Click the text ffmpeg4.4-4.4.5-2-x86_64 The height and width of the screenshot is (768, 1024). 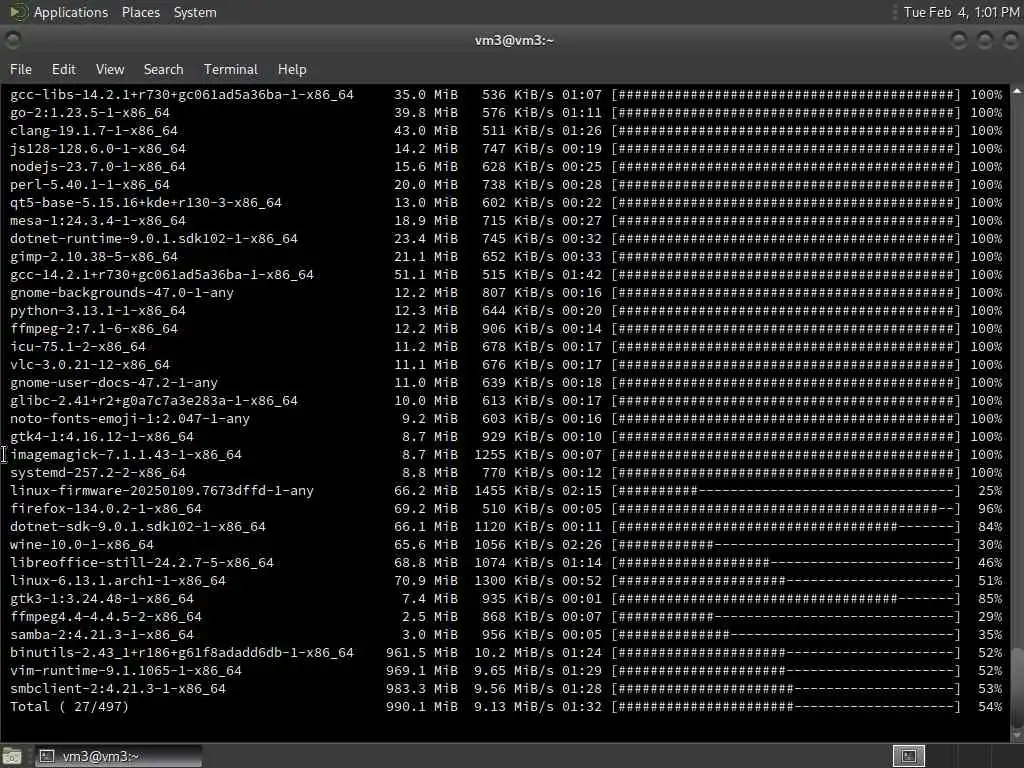[x=106, y=616]
